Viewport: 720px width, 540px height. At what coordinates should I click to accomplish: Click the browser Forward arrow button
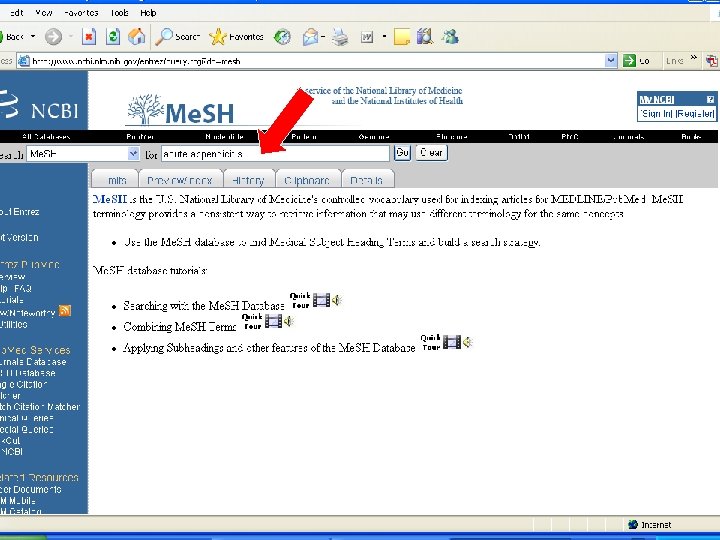click(53, 37)
